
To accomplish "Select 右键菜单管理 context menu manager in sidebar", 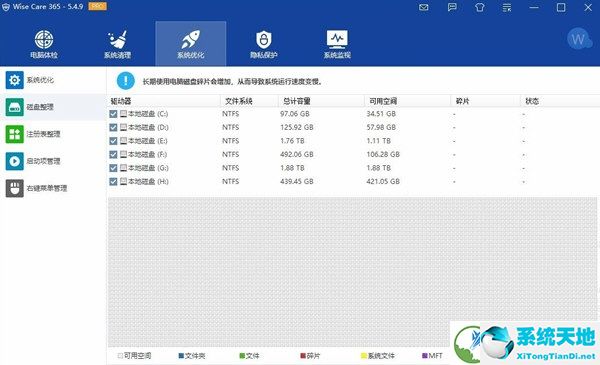I will (53, 188).
